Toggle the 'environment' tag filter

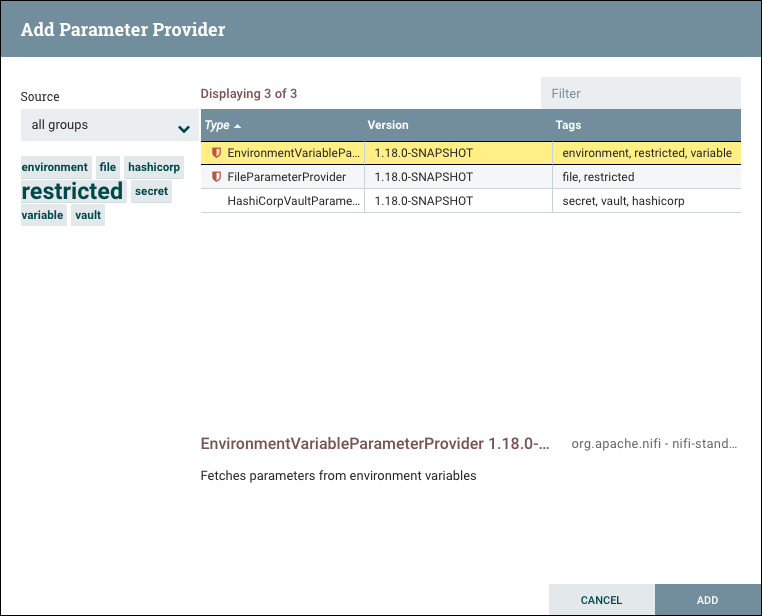click(55, 167)
